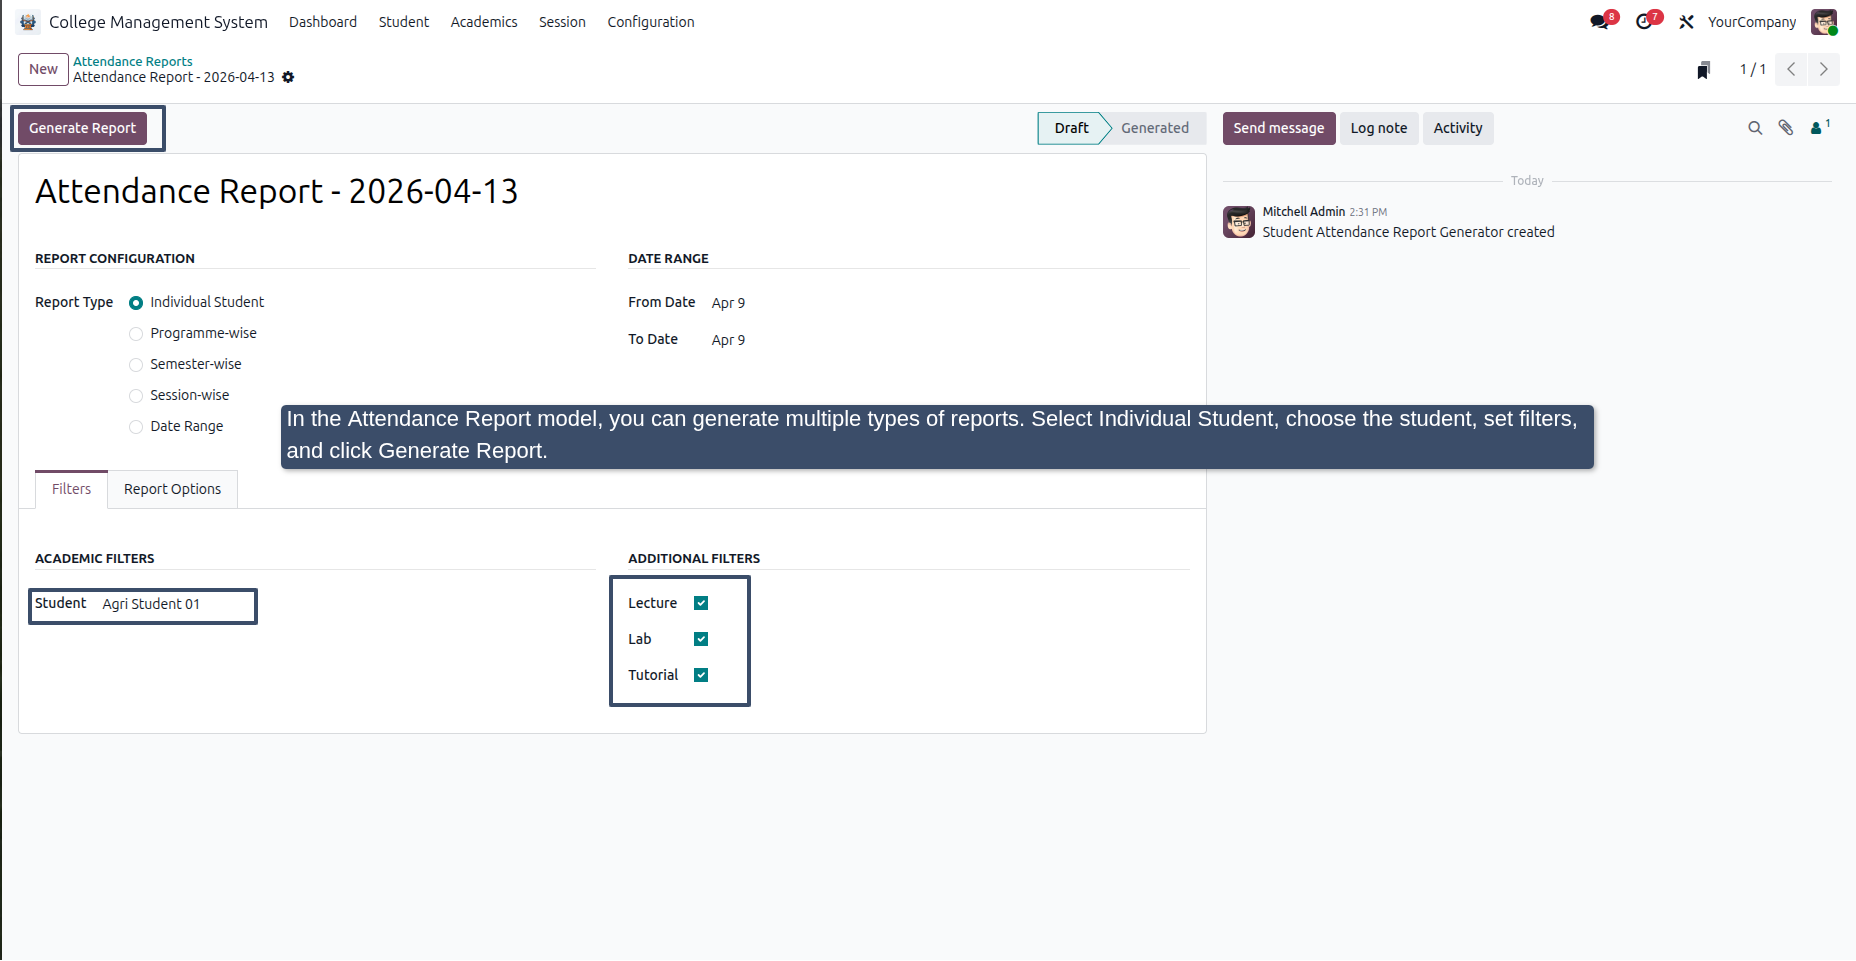Click the paperclip attachments icon
This screenshot has width=1856, height=961.
pyautogui.click(x=1786, y=128)
